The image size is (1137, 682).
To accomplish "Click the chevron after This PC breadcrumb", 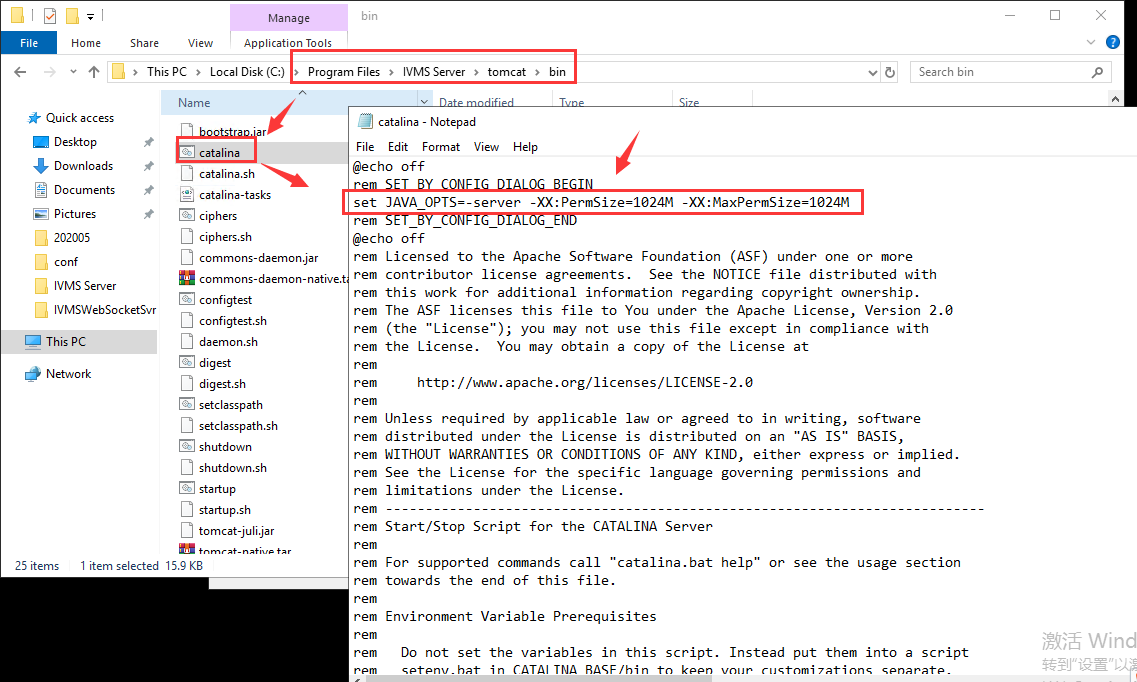I will 198,72.
